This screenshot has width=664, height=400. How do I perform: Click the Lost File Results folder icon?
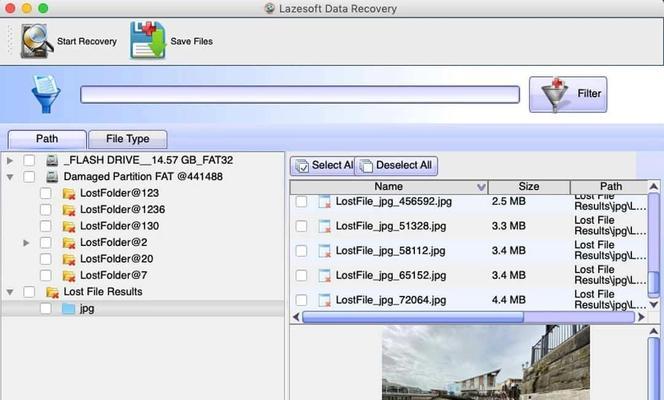[x=52, y=292]
